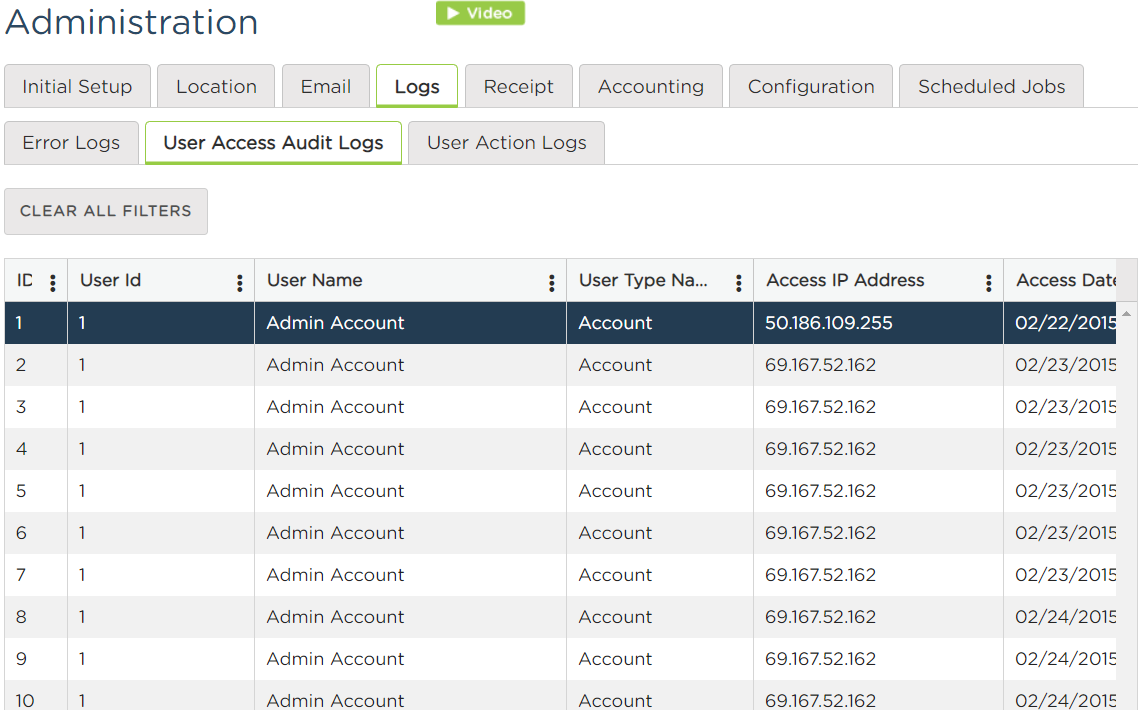Open the Location tab
The width and height of the screenshot is (1141, 710).
pos(216,87)
